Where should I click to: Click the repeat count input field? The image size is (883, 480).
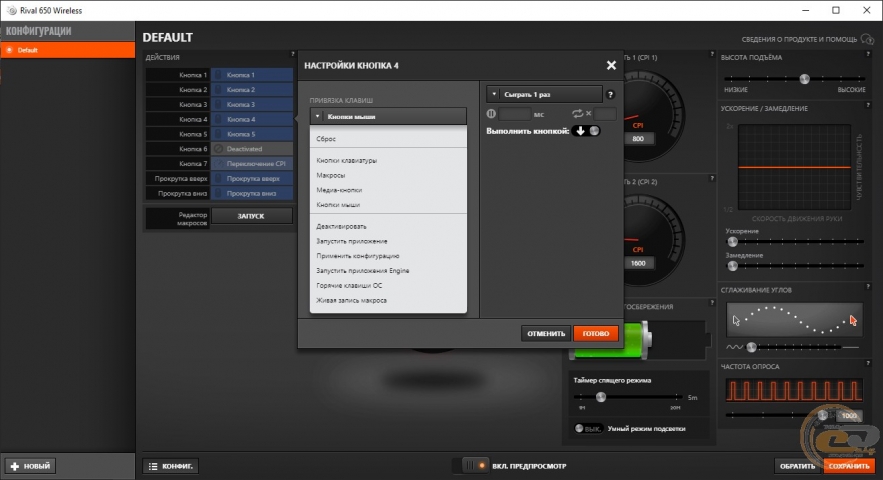point(605,114)
